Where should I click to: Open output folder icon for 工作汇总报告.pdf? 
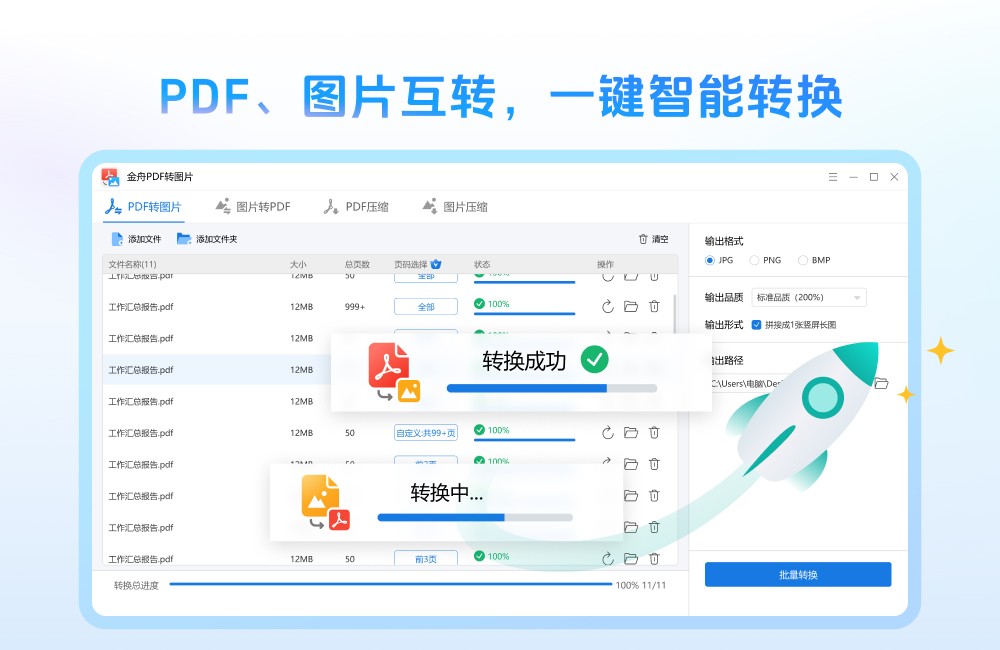(631, 305)
